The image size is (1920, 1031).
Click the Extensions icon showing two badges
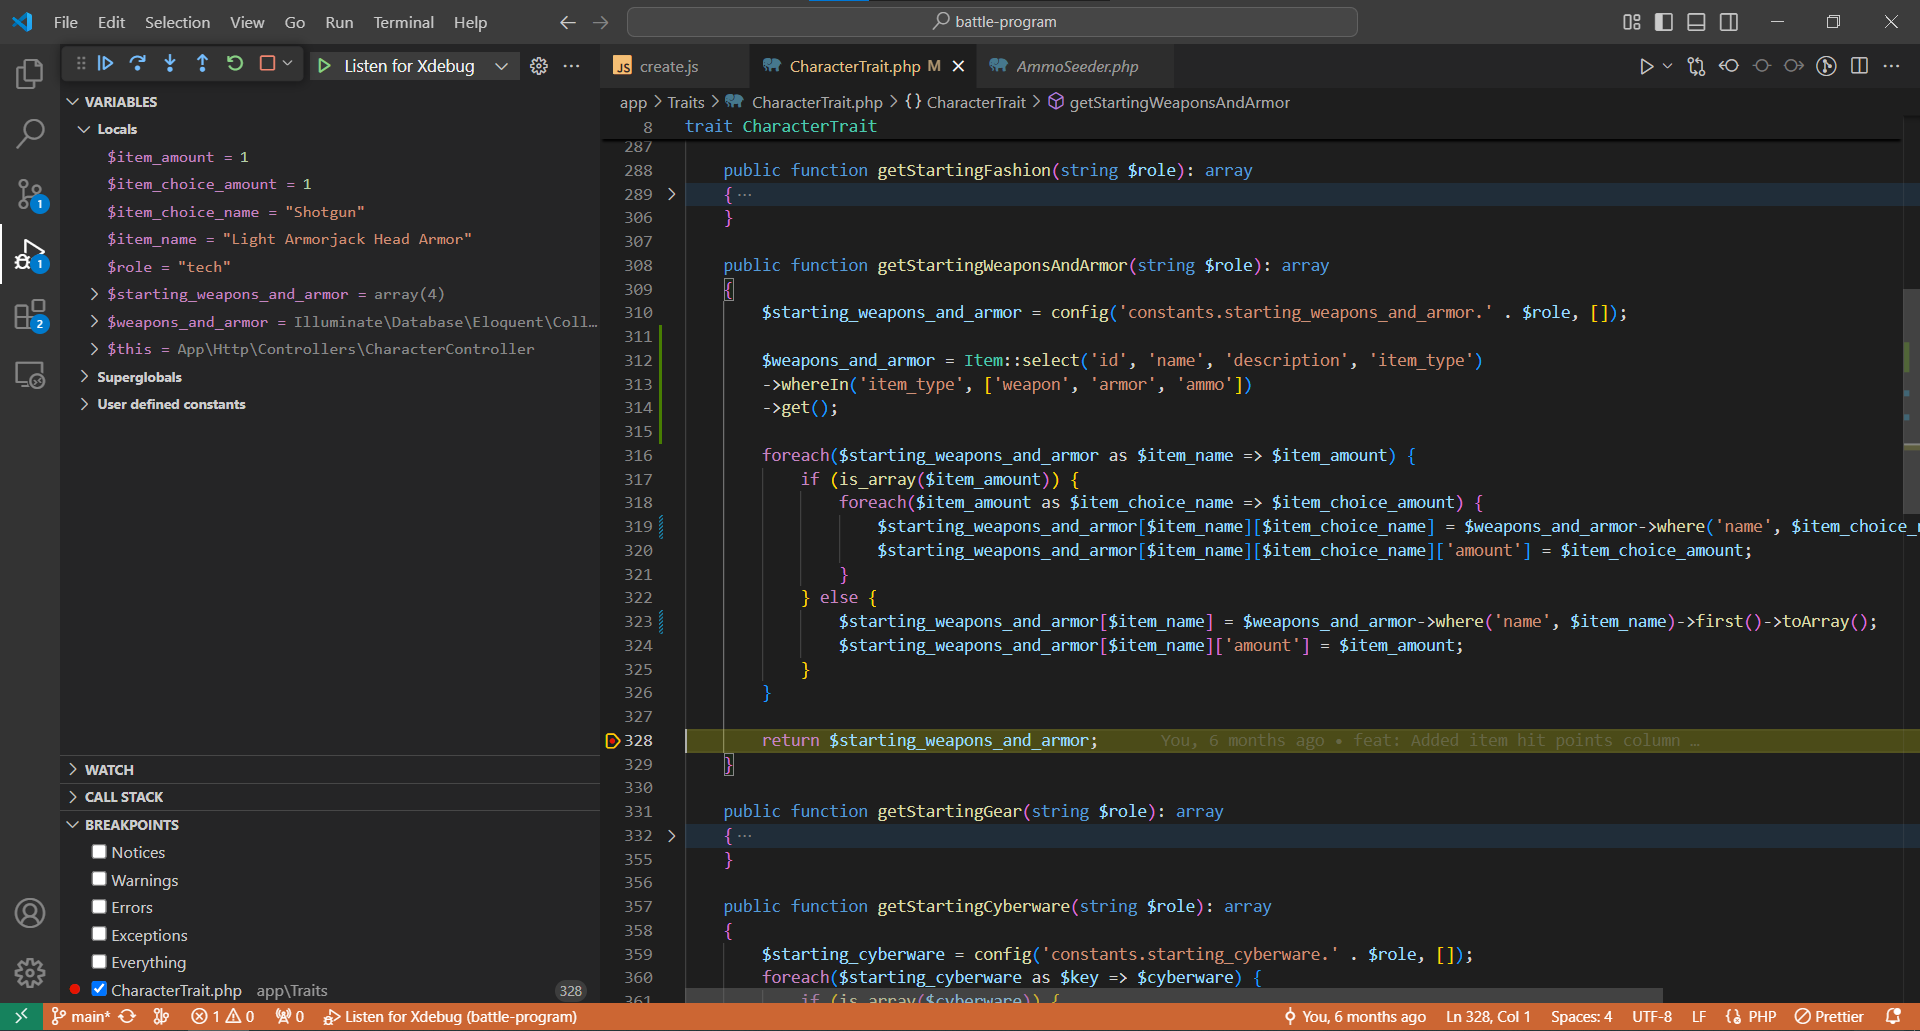click(30, 314)
